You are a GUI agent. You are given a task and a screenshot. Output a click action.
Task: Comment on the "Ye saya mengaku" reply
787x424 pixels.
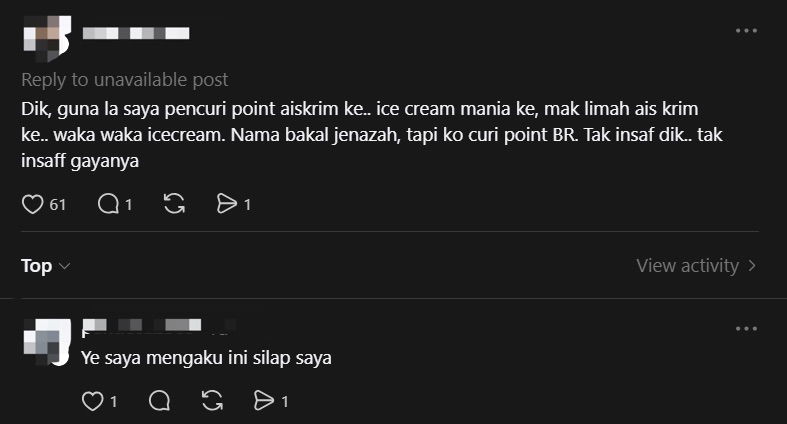coord(159,401)
